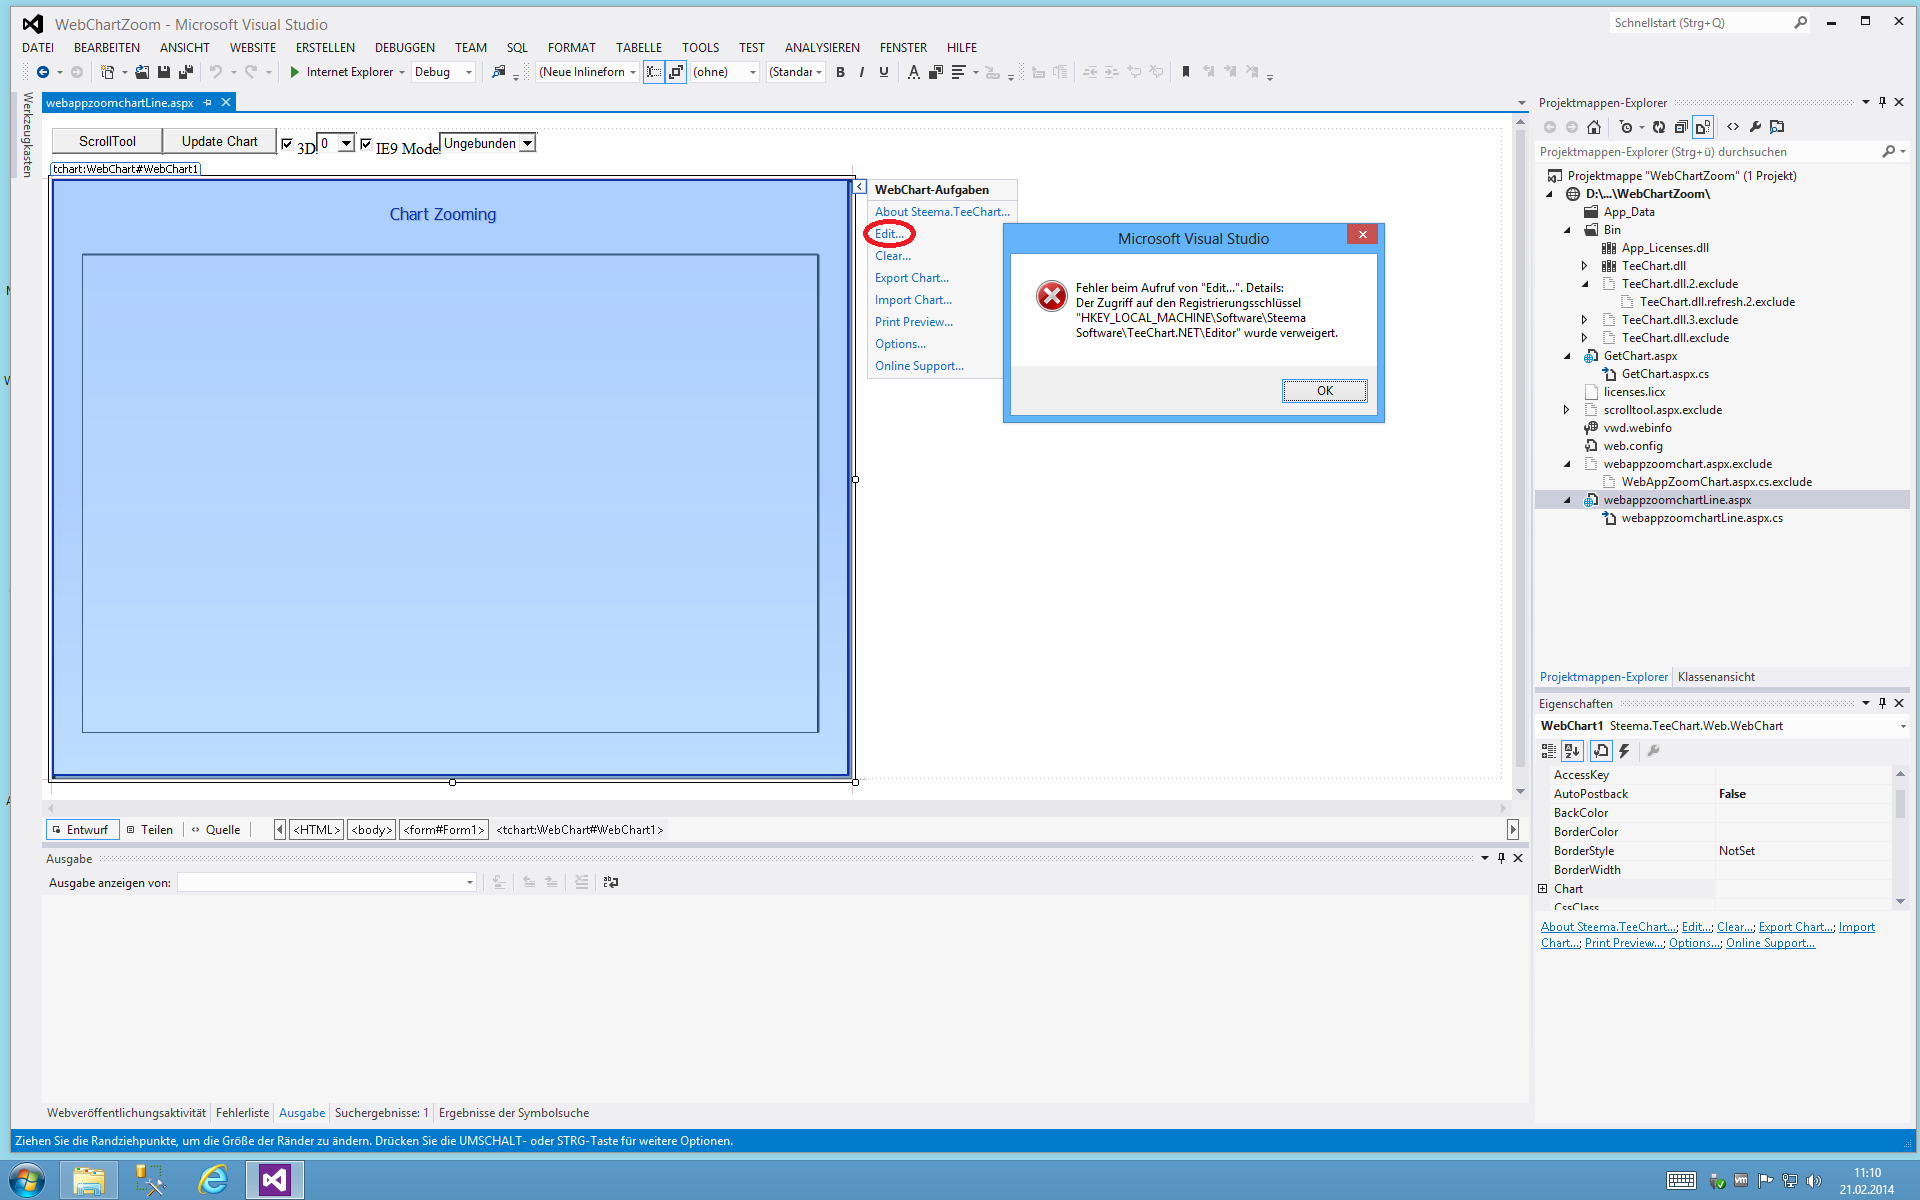This screenshot has height=1200, width=1920.
Task: Toggle Properties view in Eigenschaften panel
Action: tap(1601, 751)
